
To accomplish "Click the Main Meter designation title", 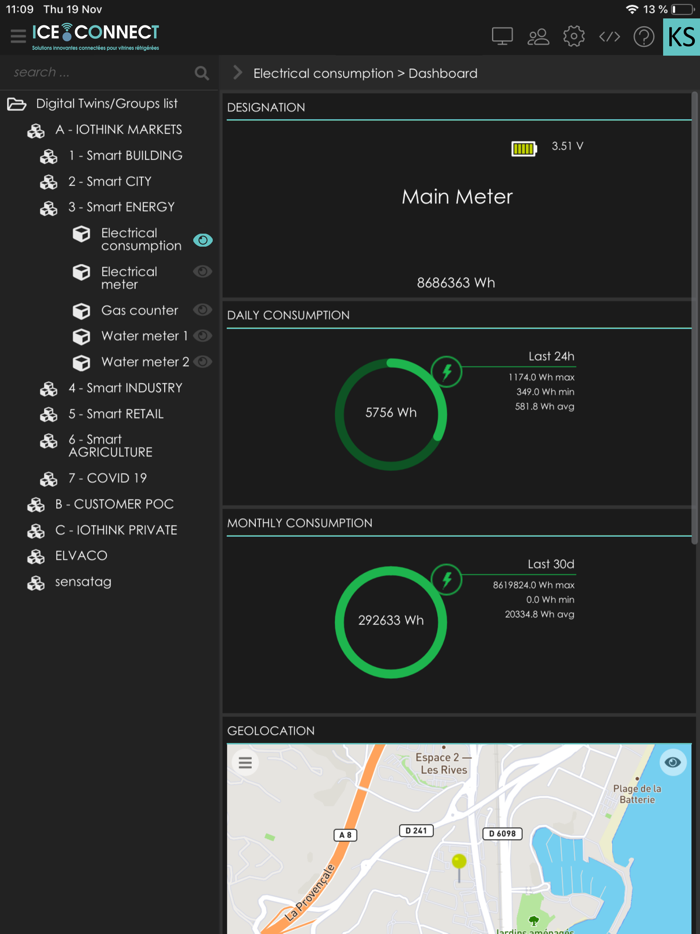I will pyautogui.click(x=457, y=197).
